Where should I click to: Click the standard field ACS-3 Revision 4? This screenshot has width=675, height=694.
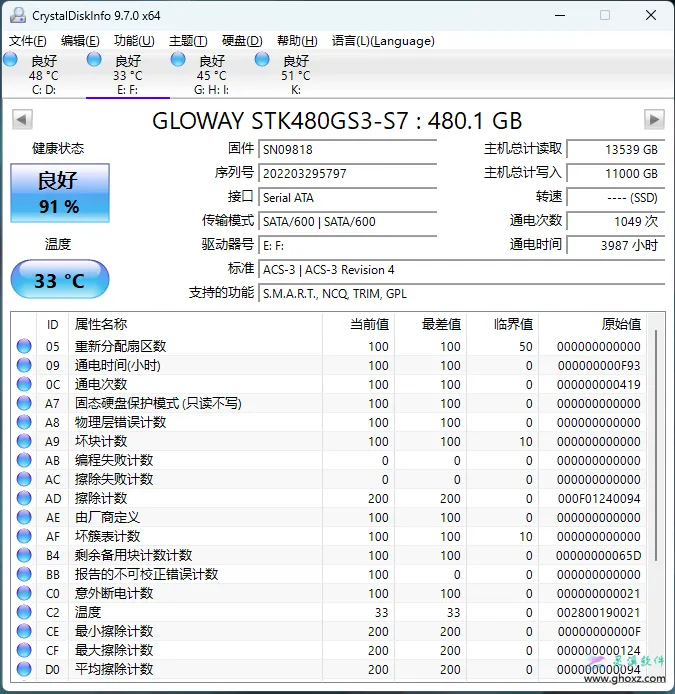click(x=462, y=270)
